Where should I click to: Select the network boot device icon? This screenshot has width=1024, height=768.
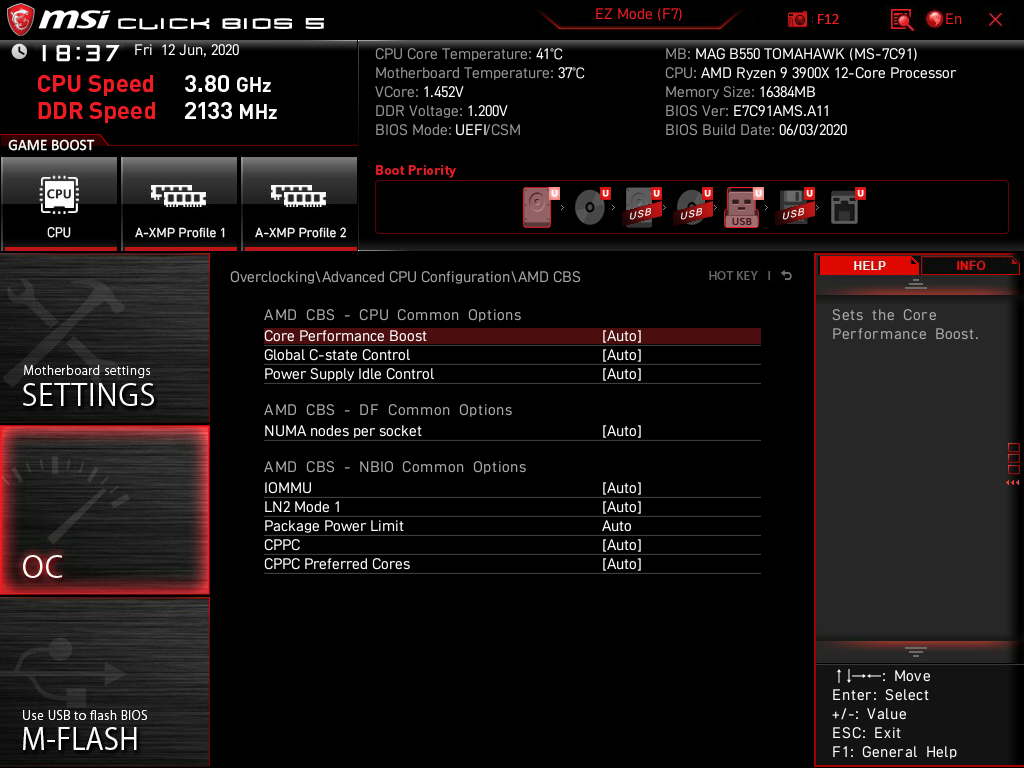click(844, 207)
